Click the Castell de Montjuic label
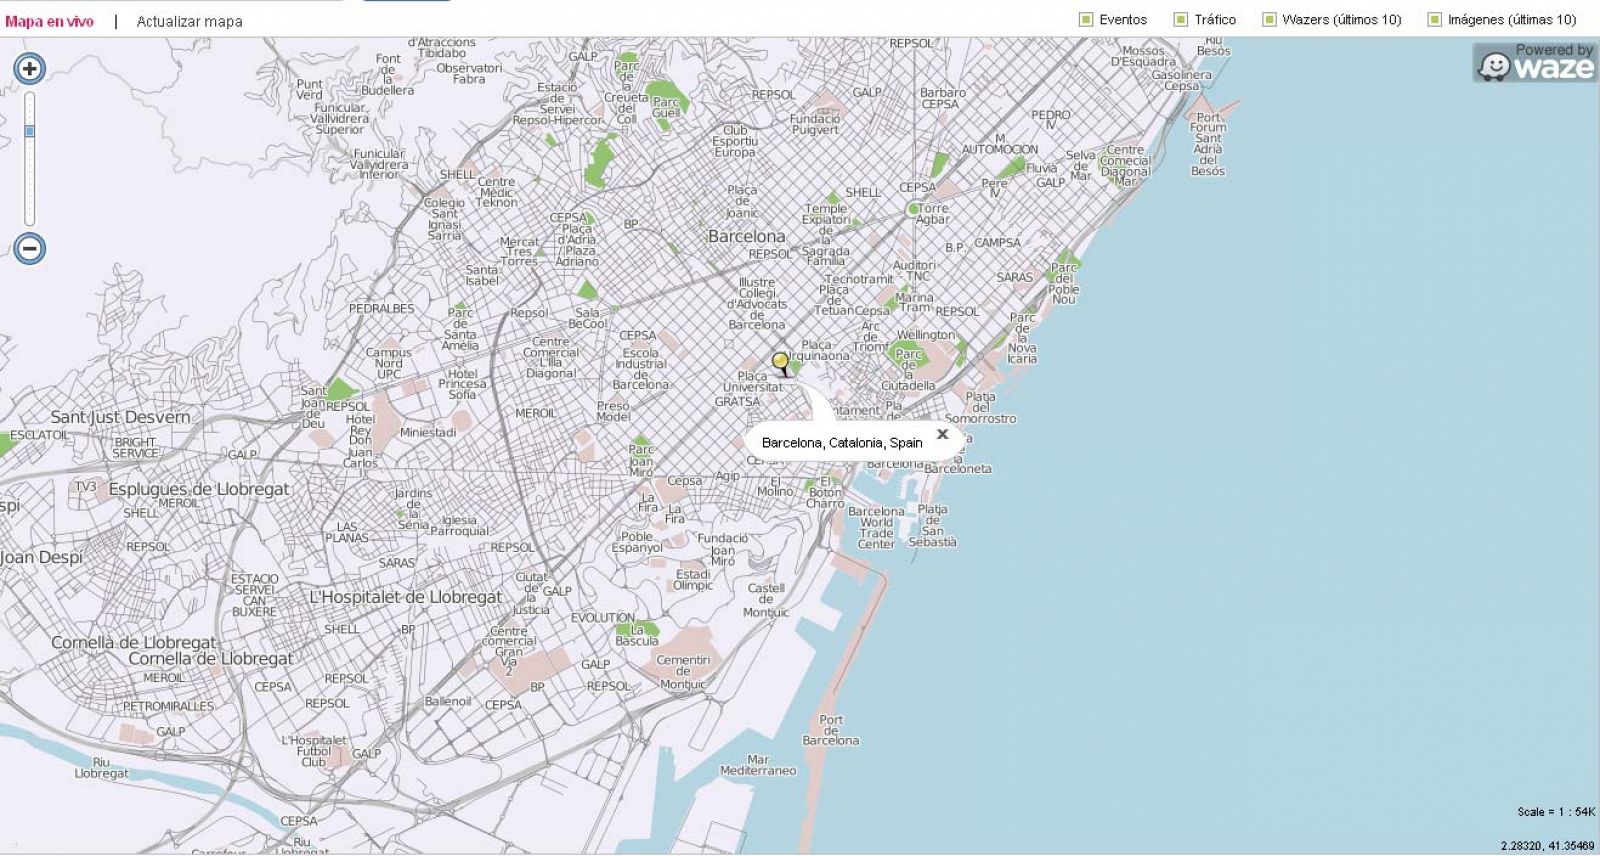Image resolution: width=1600 pixels, height=856 pixels. (x=766, y=600)
